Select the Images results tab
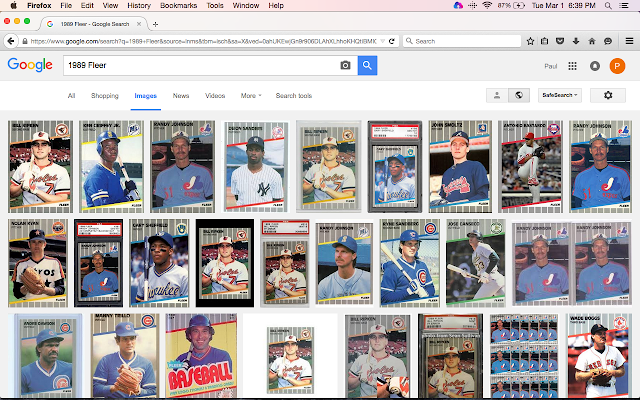Screen dimensions: 640x400 [x=146, y=96]
